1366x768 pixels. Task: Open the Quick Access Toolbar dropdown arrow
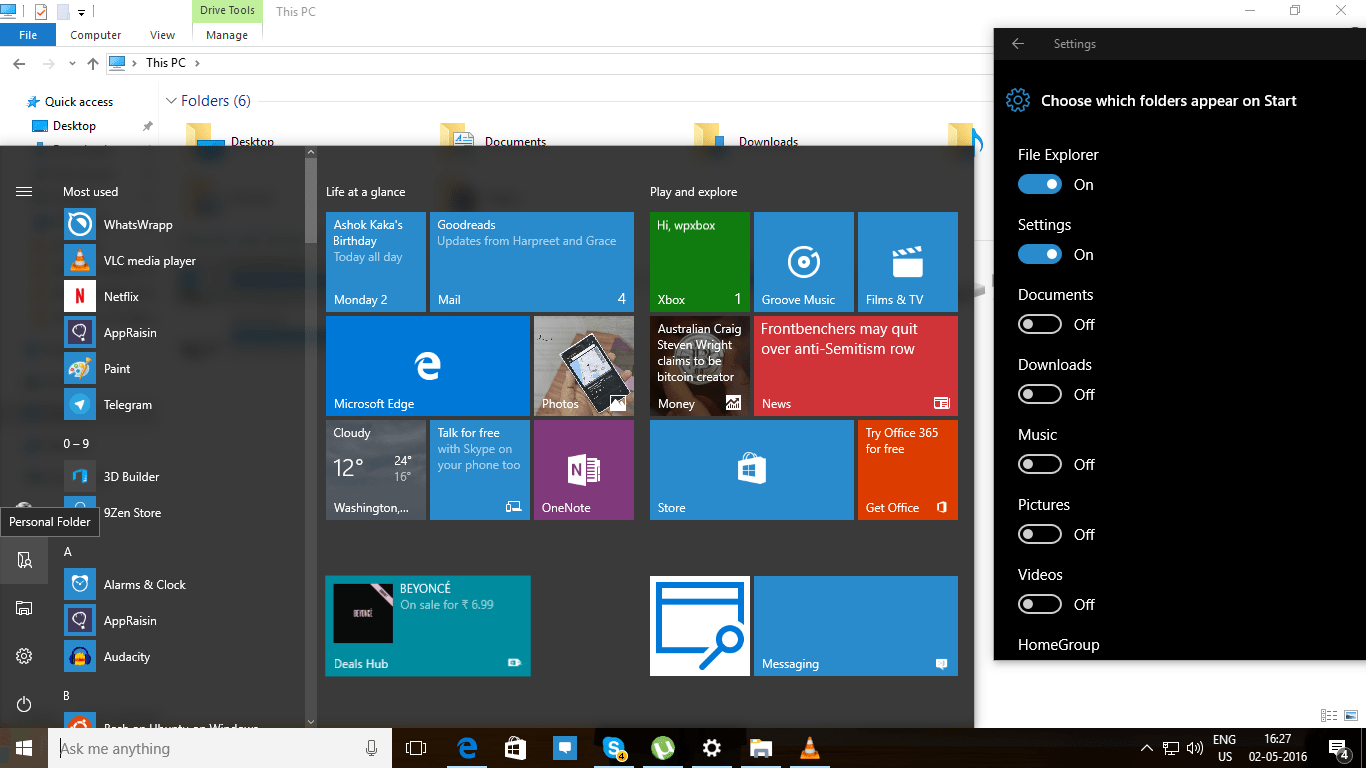(x=82, y=12)
